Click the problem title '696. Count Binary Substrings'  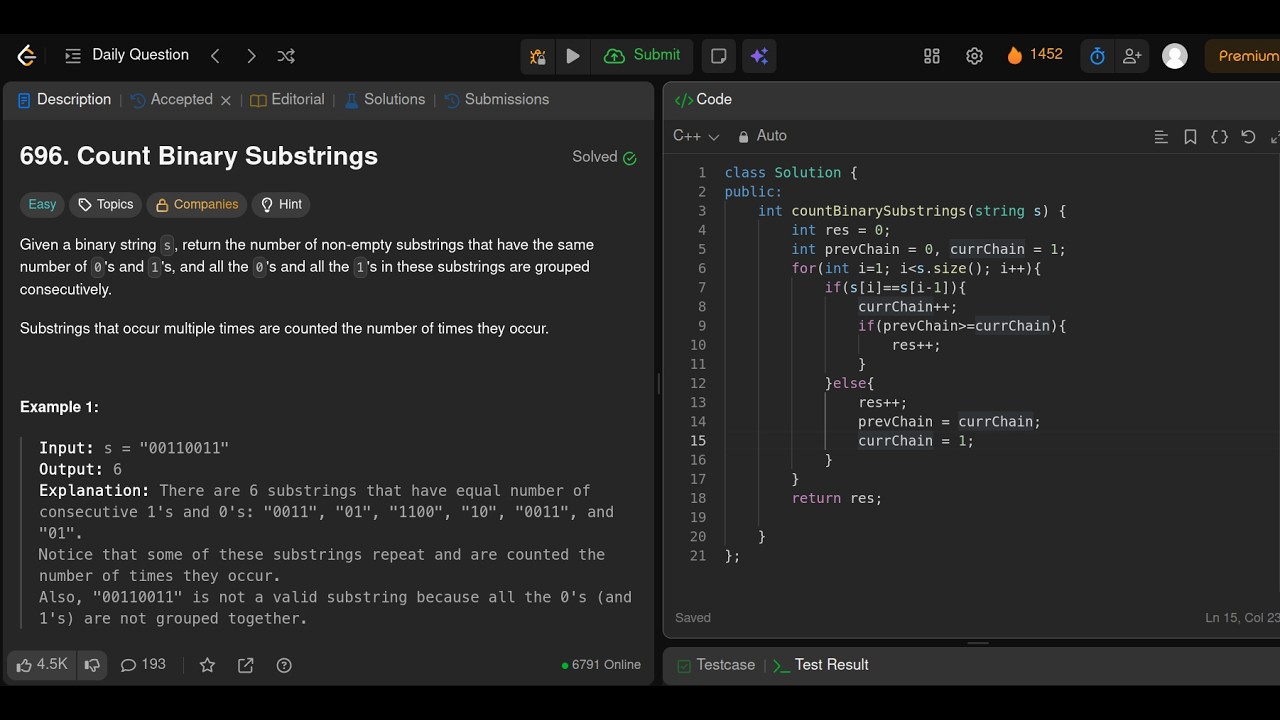(x=199, y=156)
